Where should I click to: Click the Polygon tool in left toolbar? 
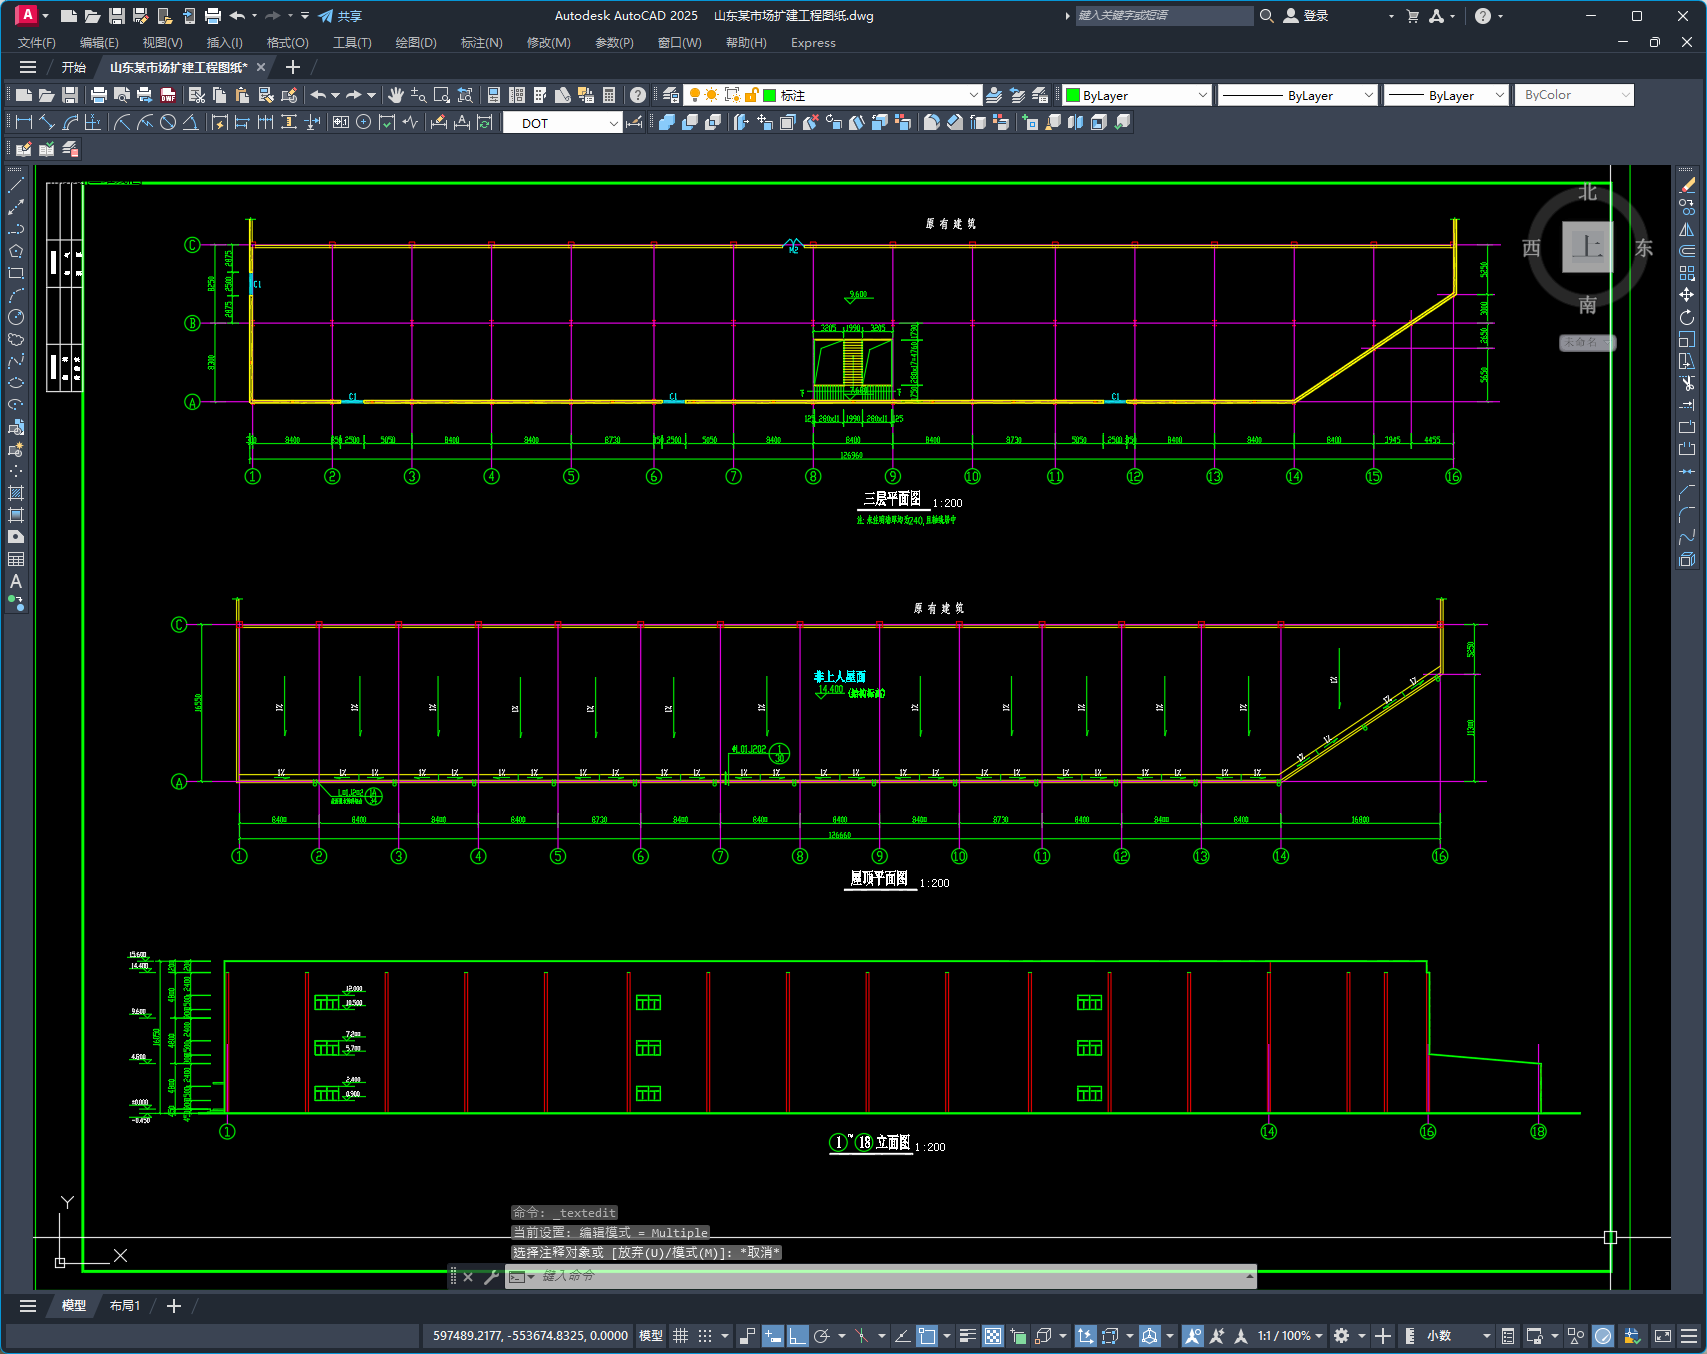16,251
